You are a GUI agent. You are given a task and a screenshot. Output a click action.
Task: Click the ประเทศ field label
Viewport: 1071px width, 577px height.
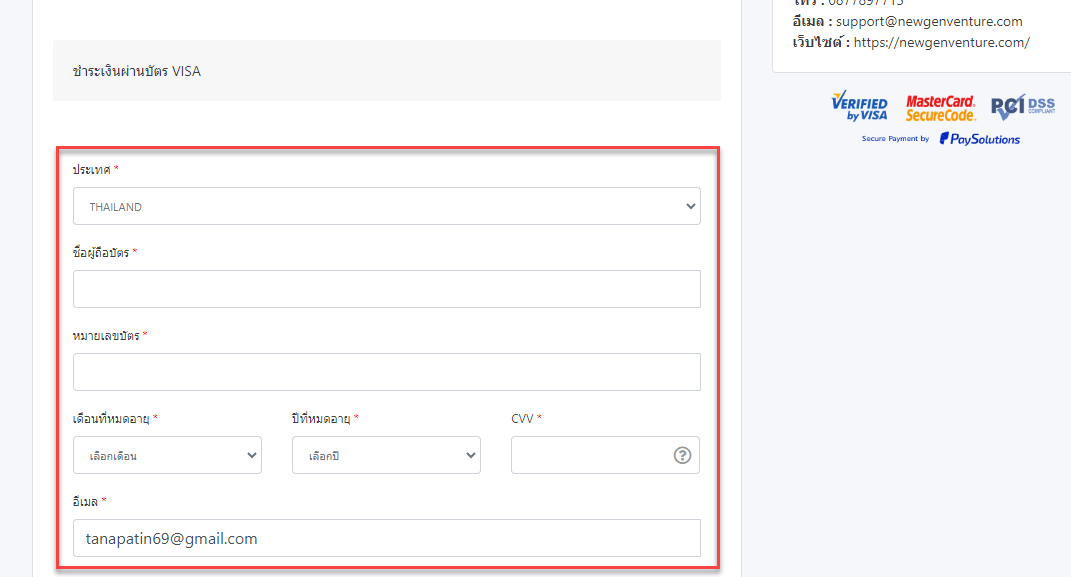pos(91,170)
